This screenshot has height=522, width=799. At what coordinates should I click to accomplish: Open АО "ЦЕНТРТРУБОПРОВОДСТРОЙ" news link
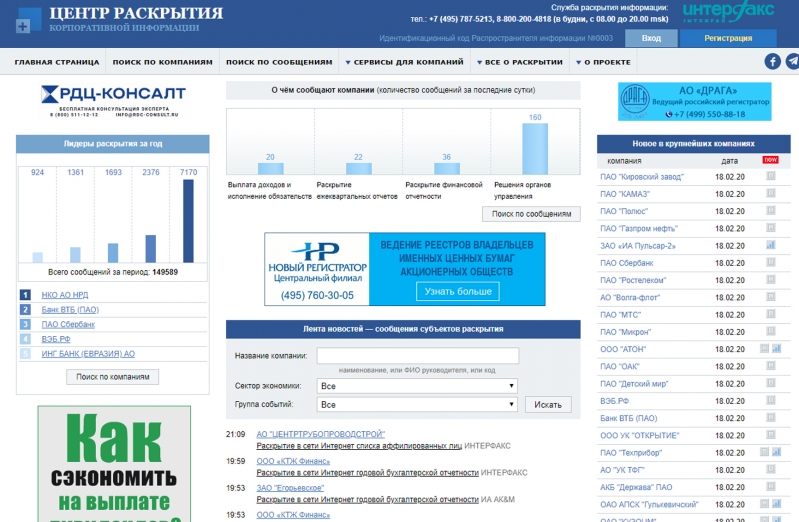pos(321,434)
